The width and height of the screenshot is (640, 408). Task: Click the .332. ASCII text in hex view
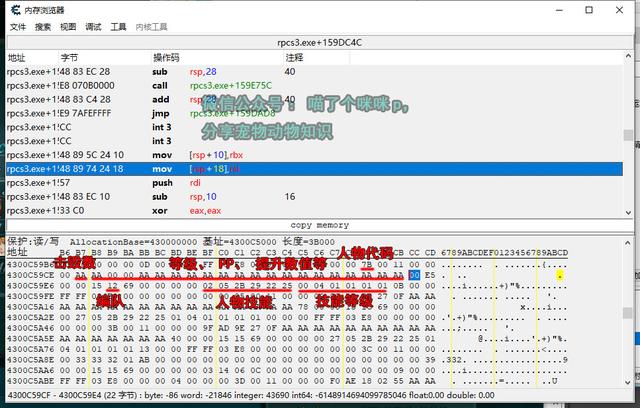click(x=454, y=360)
